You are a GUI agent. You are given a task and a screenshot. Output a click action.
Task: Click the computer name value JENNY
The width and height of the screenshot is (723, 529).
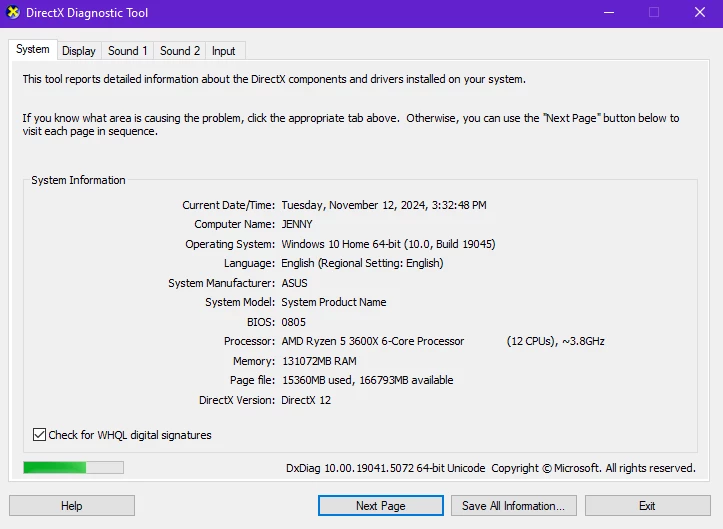pyautogui.click(x=297, y=224)
